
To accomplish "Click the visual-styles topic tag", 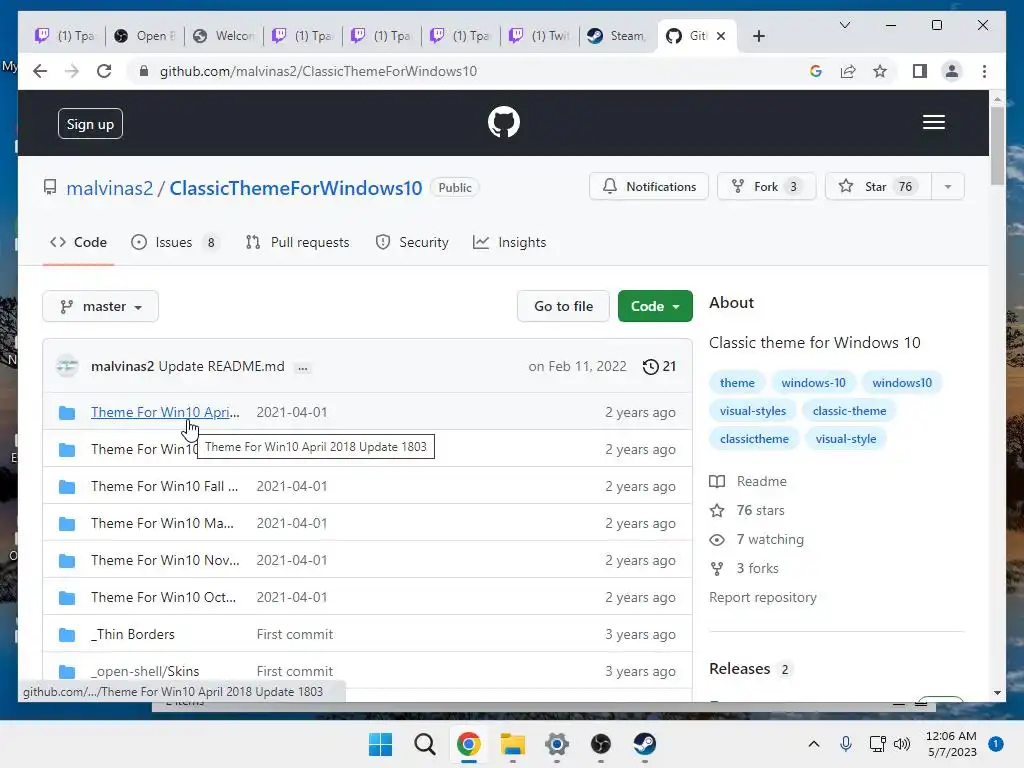I will [x=752, y=411].
